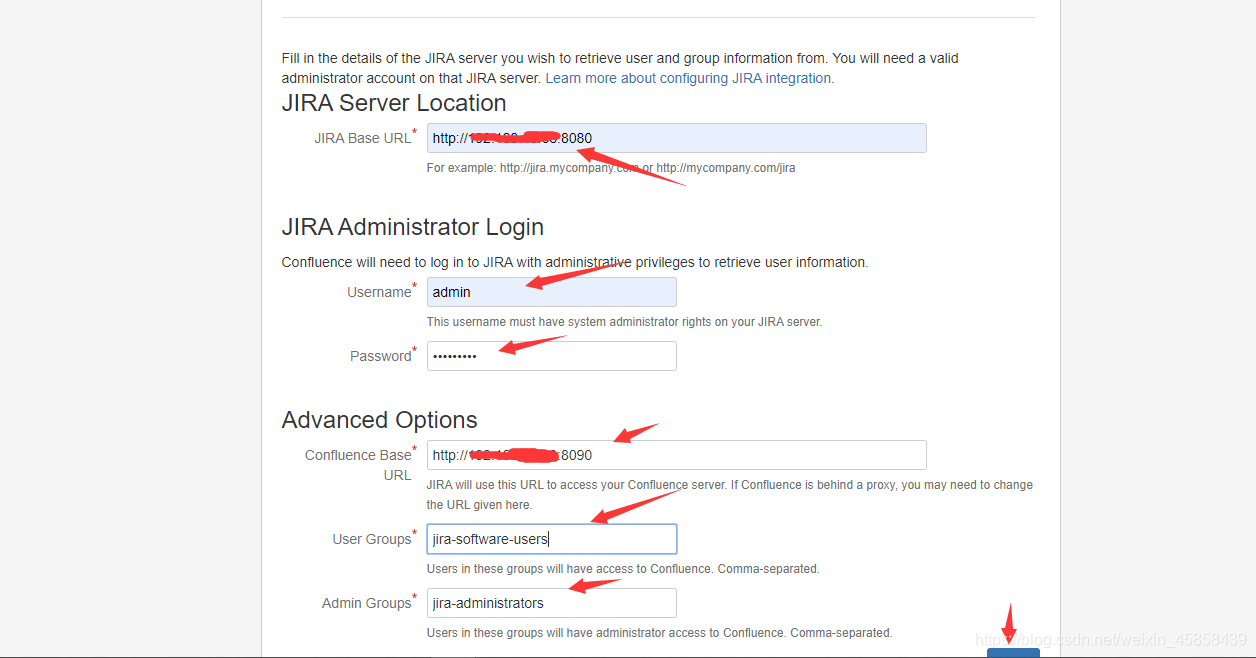Viewport: 1256px width, 658px height.
Task: Click the hint text 'For example: http://jira.mycompany.com'
Action: [x=611, y=168]
